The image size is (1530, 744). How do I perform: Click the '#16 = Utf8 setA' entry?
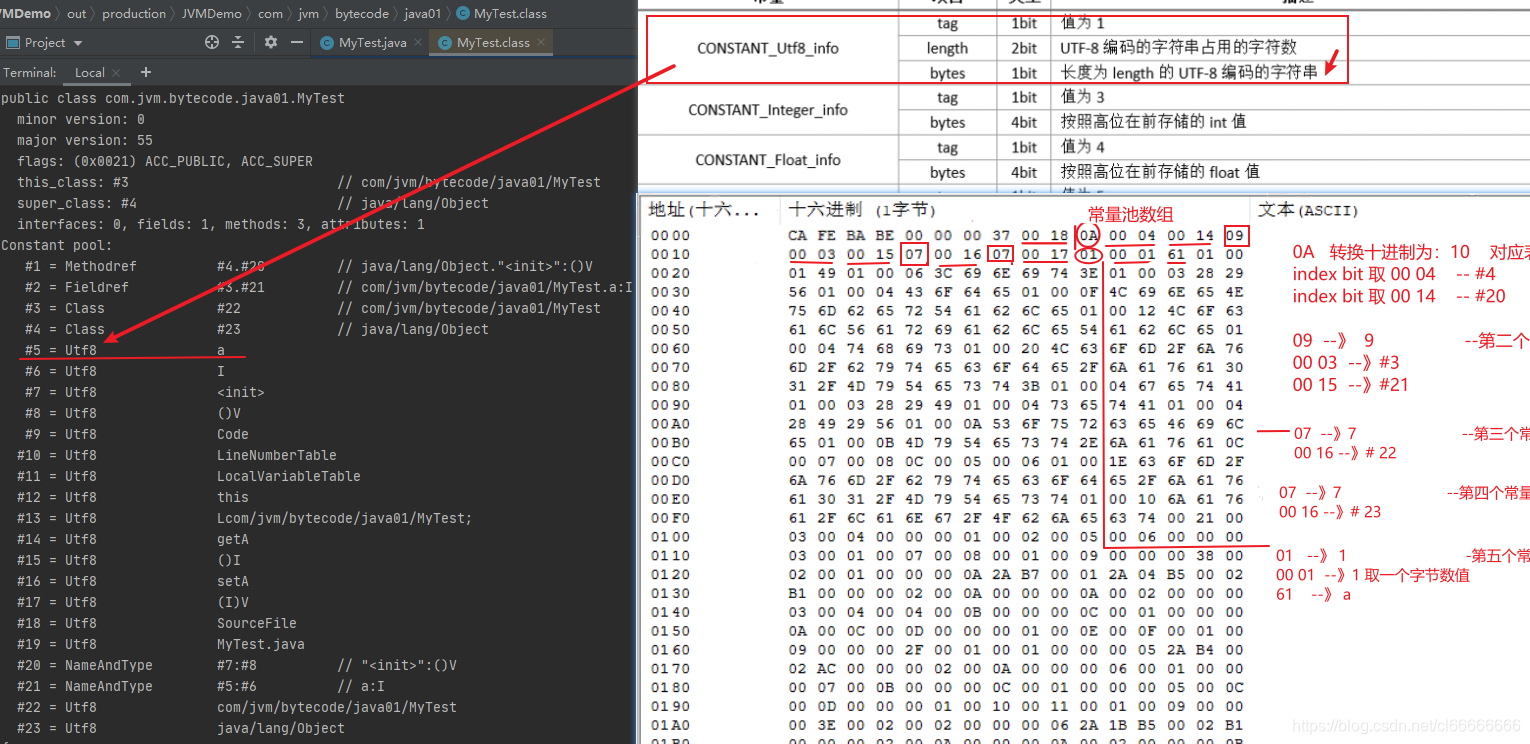[x=132, y=581]
